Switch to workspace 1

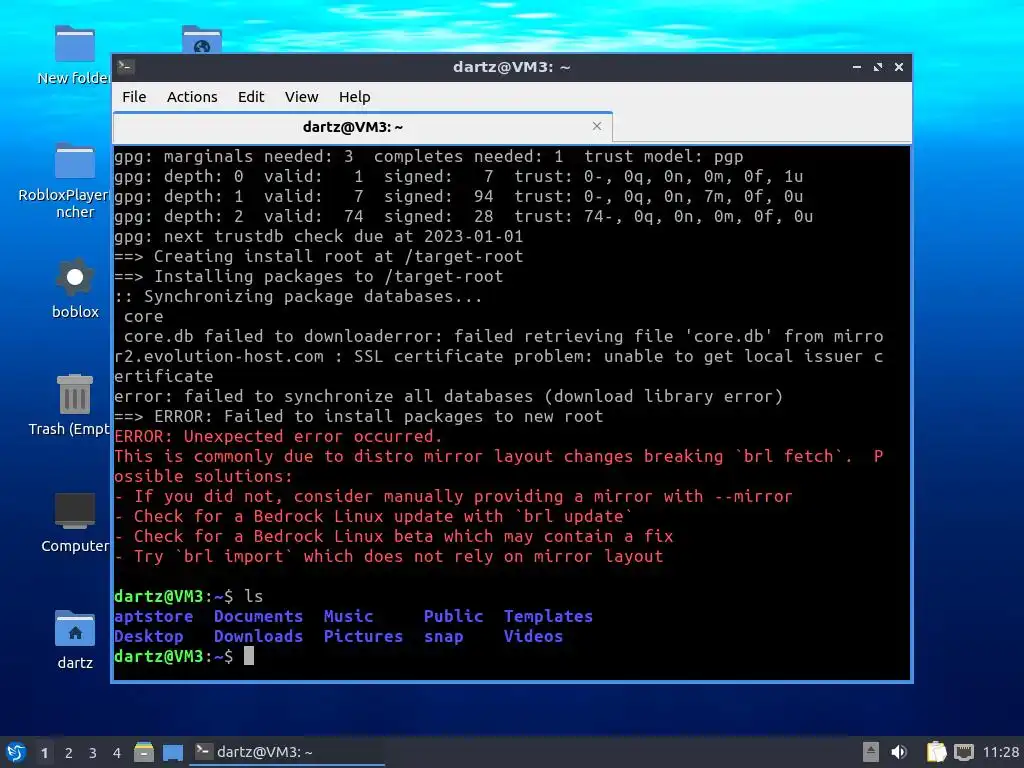[x=44, y=753]
